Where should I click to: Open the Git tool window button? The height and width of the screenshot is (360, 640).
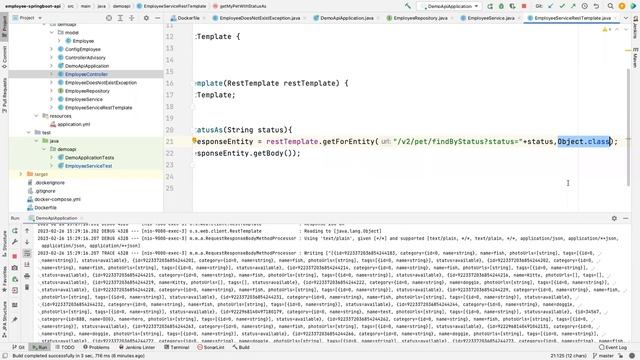point(18,347)
